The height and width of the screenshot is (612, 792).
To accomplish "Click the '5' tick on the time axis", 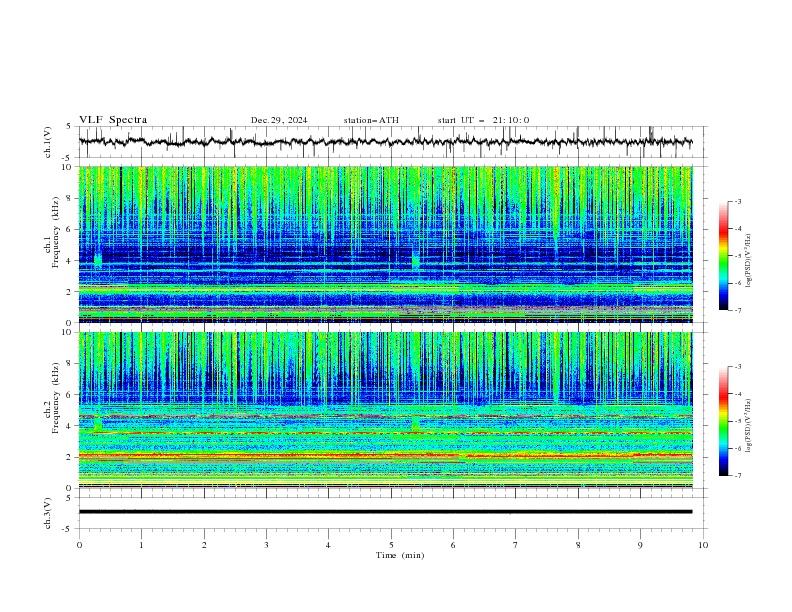I will (391, 545).
